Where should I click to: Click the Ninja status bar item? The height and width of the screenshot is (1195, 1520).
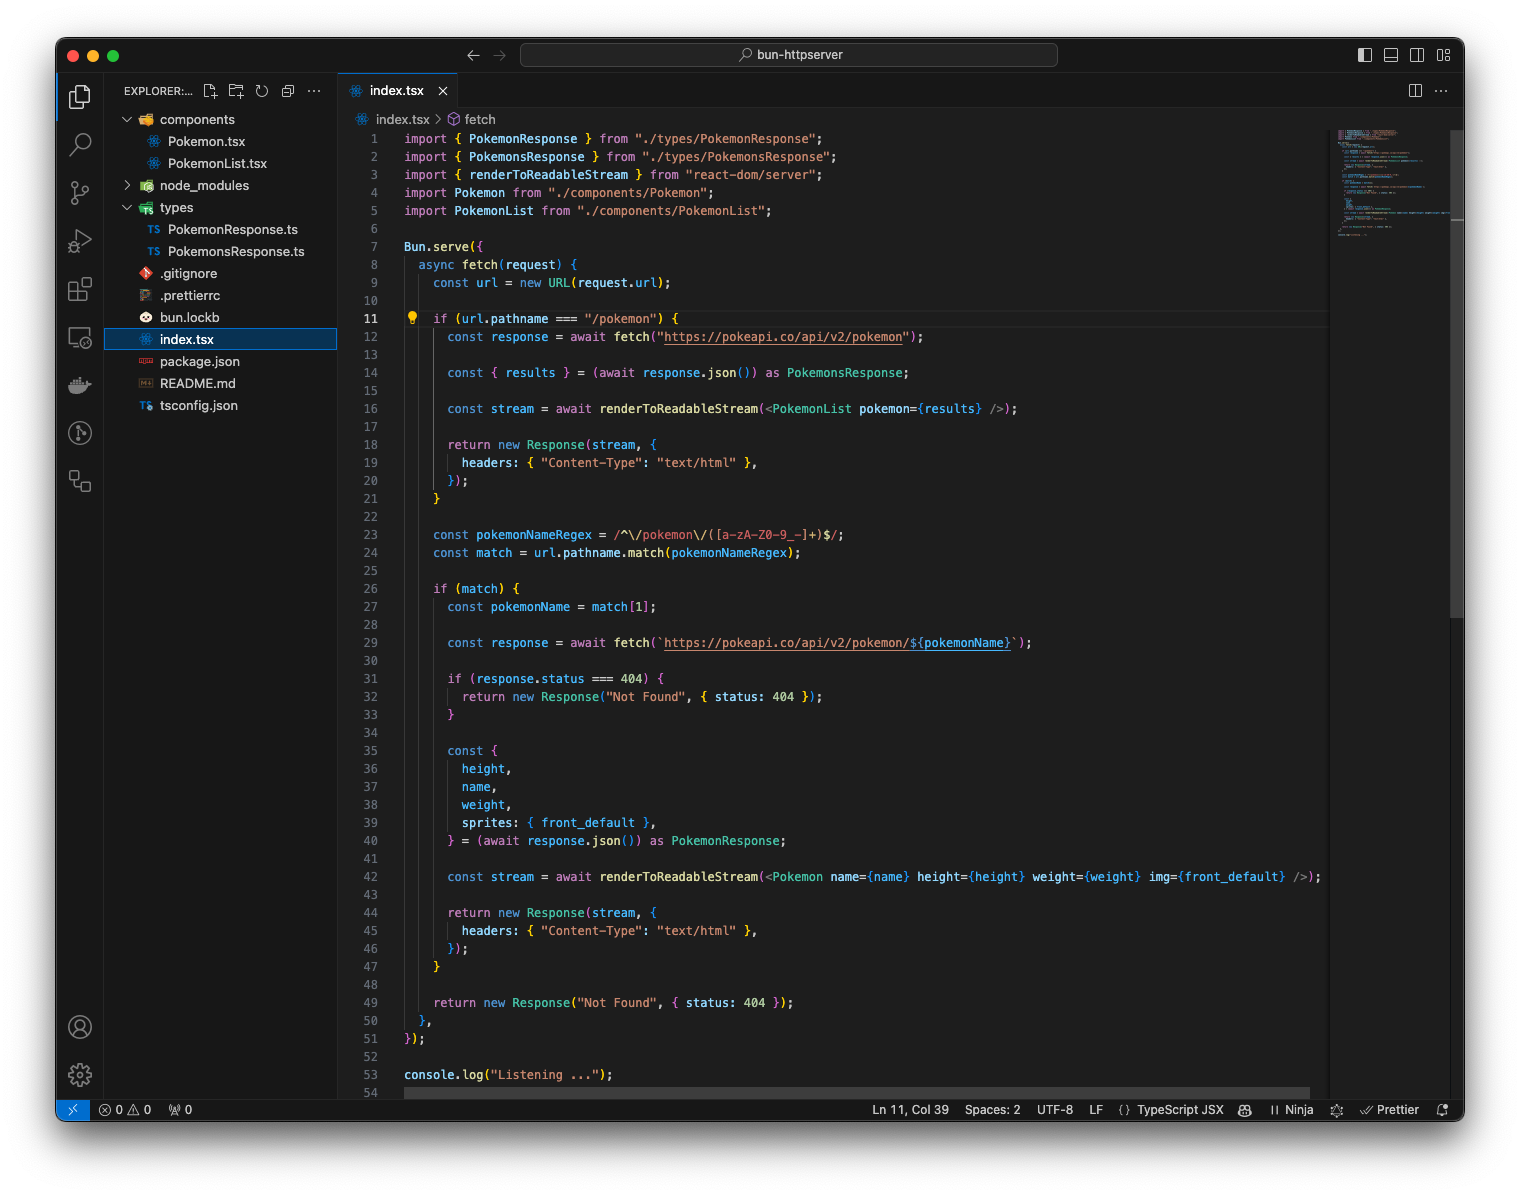tap(1291, 1110)
